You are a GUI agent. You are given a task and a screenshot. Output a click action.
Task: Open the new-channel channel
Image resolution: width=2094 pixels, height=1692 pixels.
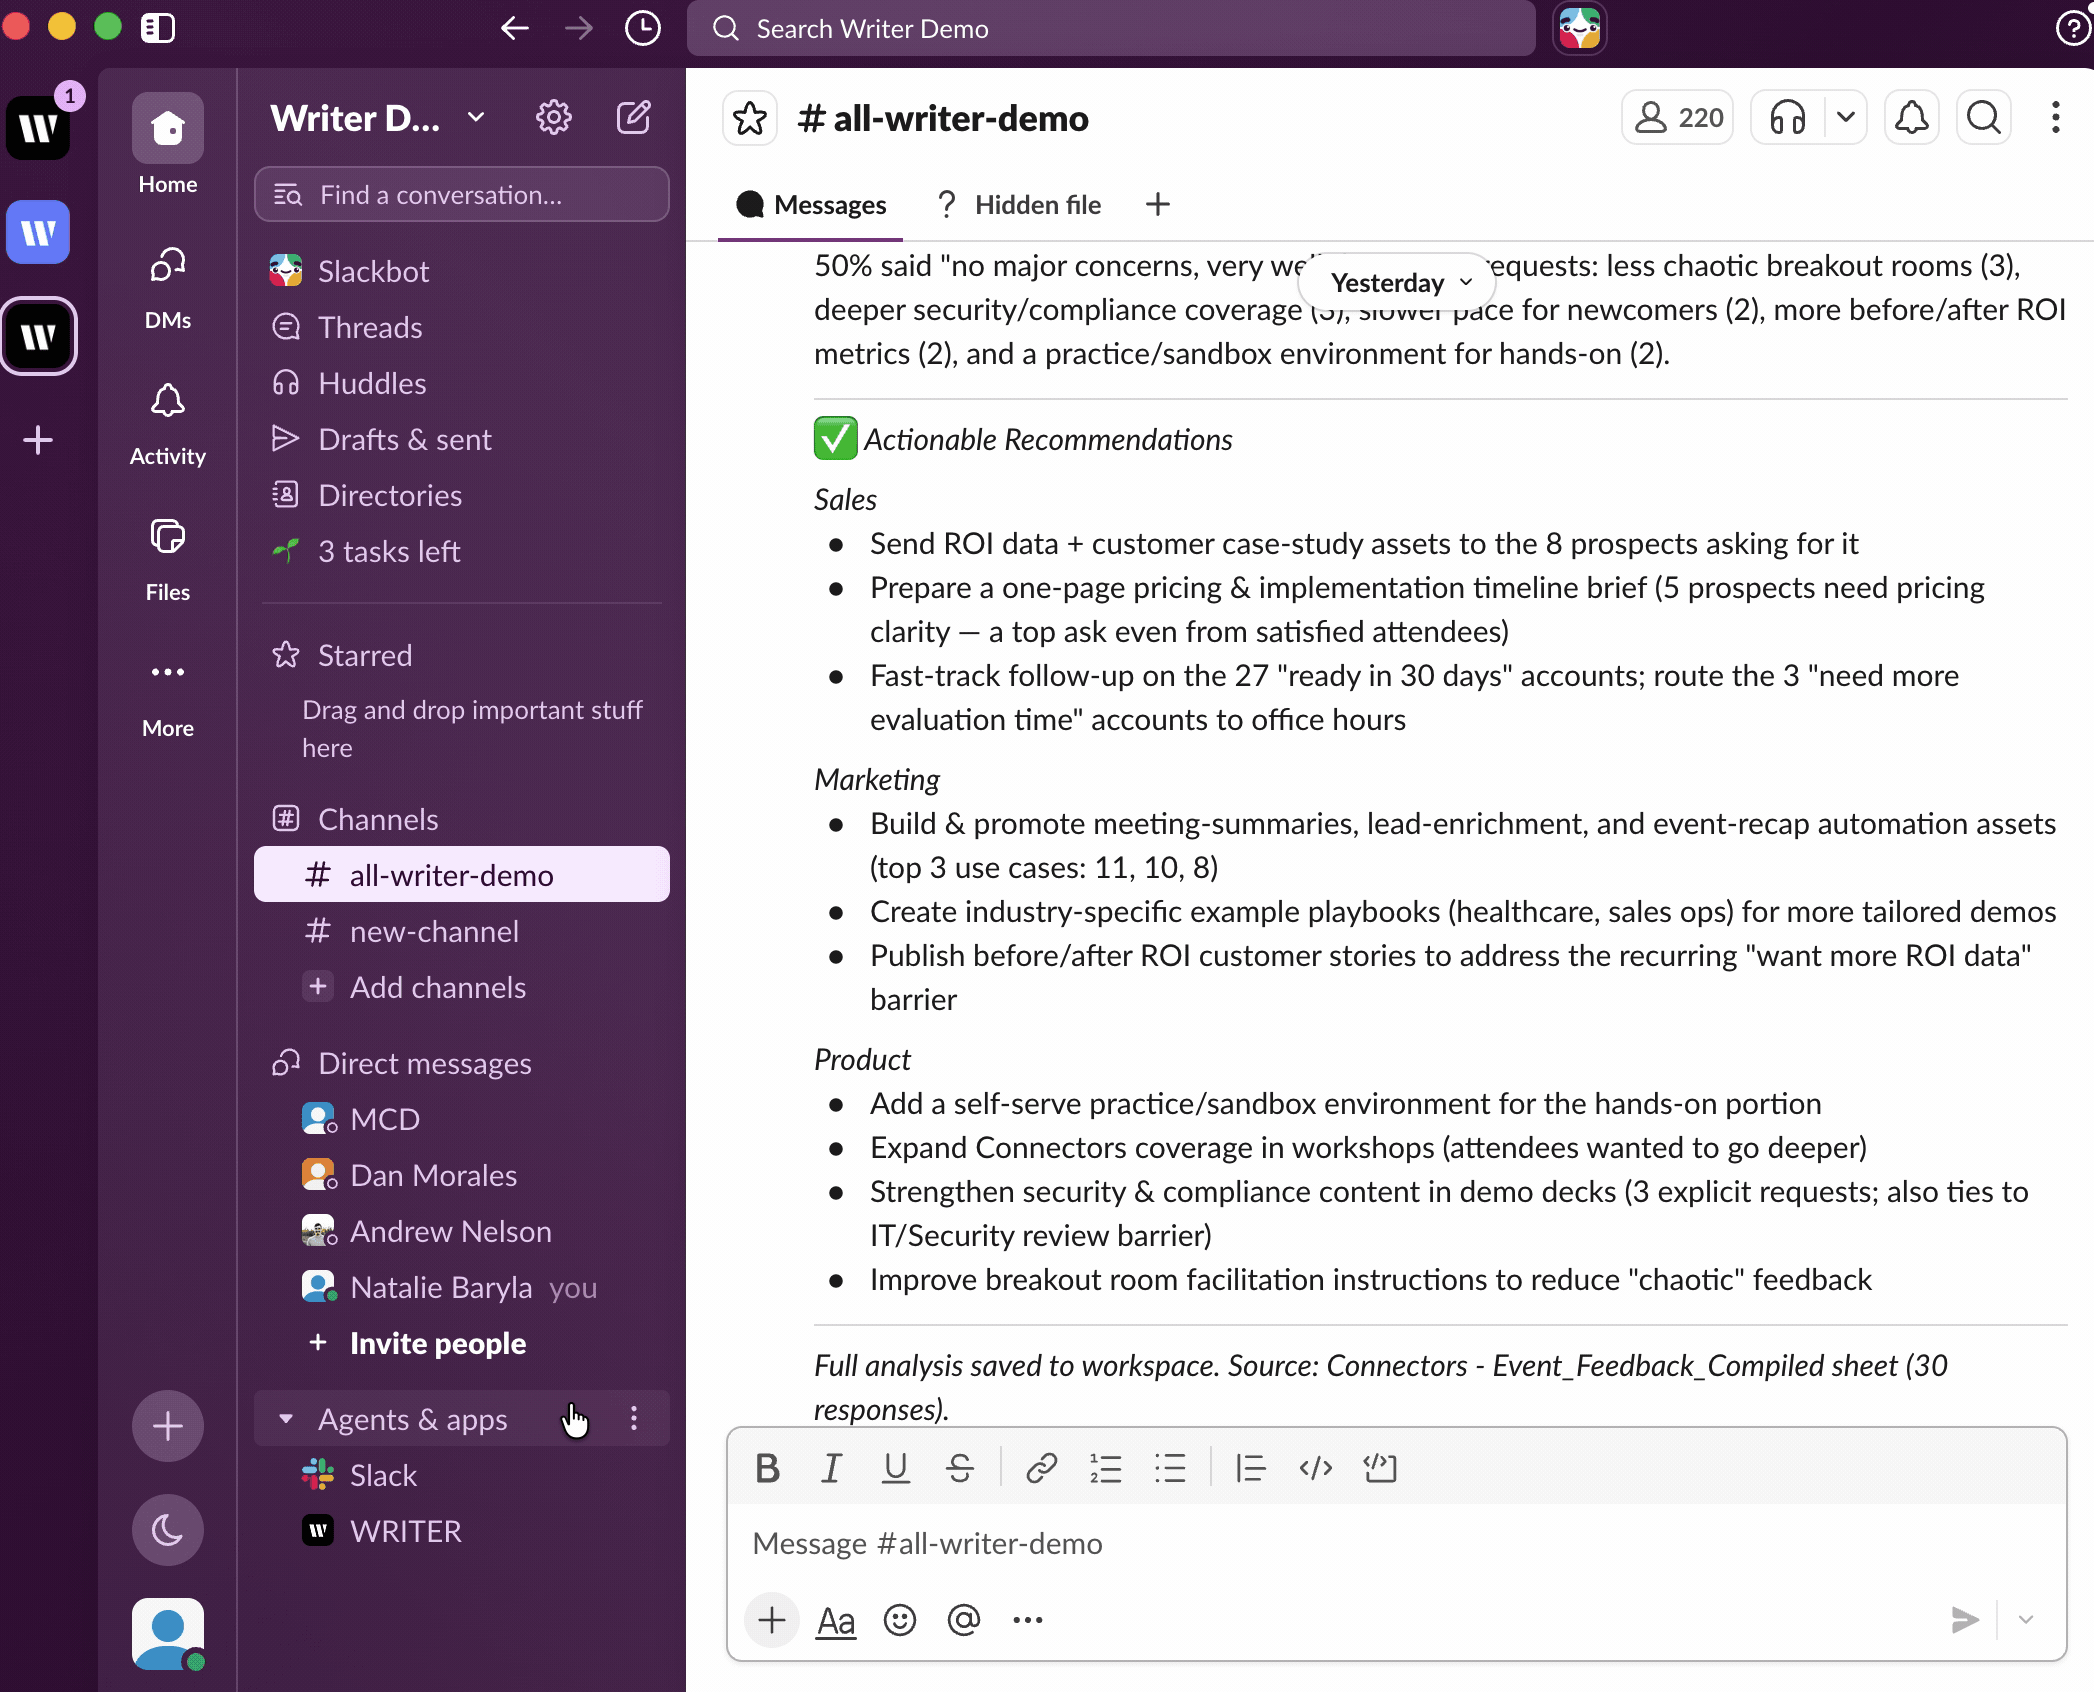click(x=462, y=931)
